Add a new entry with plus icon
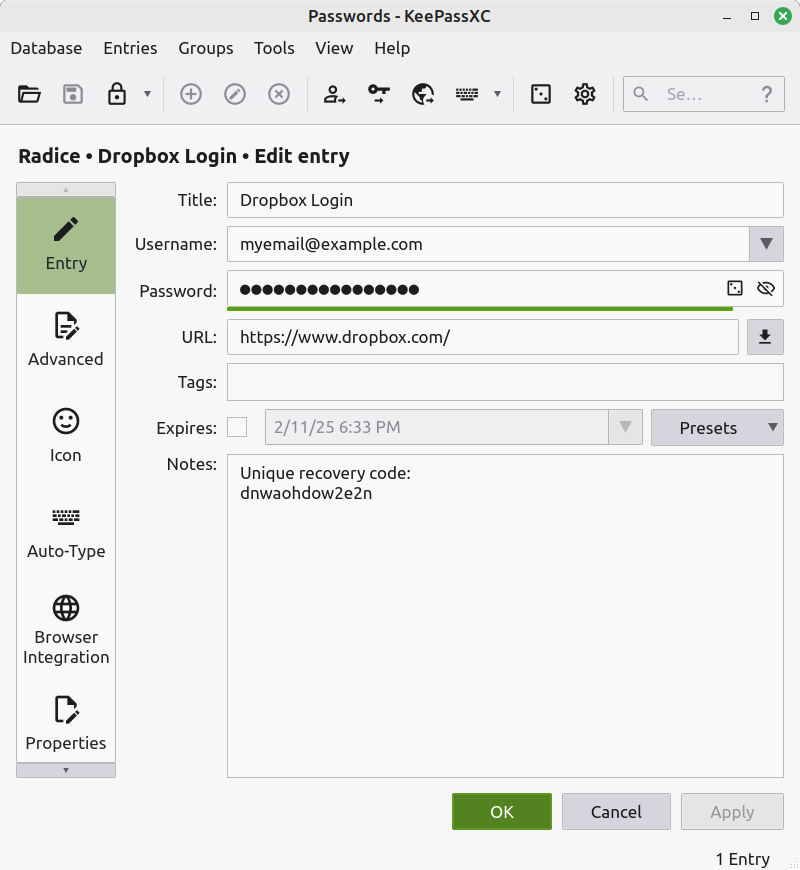This screenshot has width=800, height=870. [190, 94]
